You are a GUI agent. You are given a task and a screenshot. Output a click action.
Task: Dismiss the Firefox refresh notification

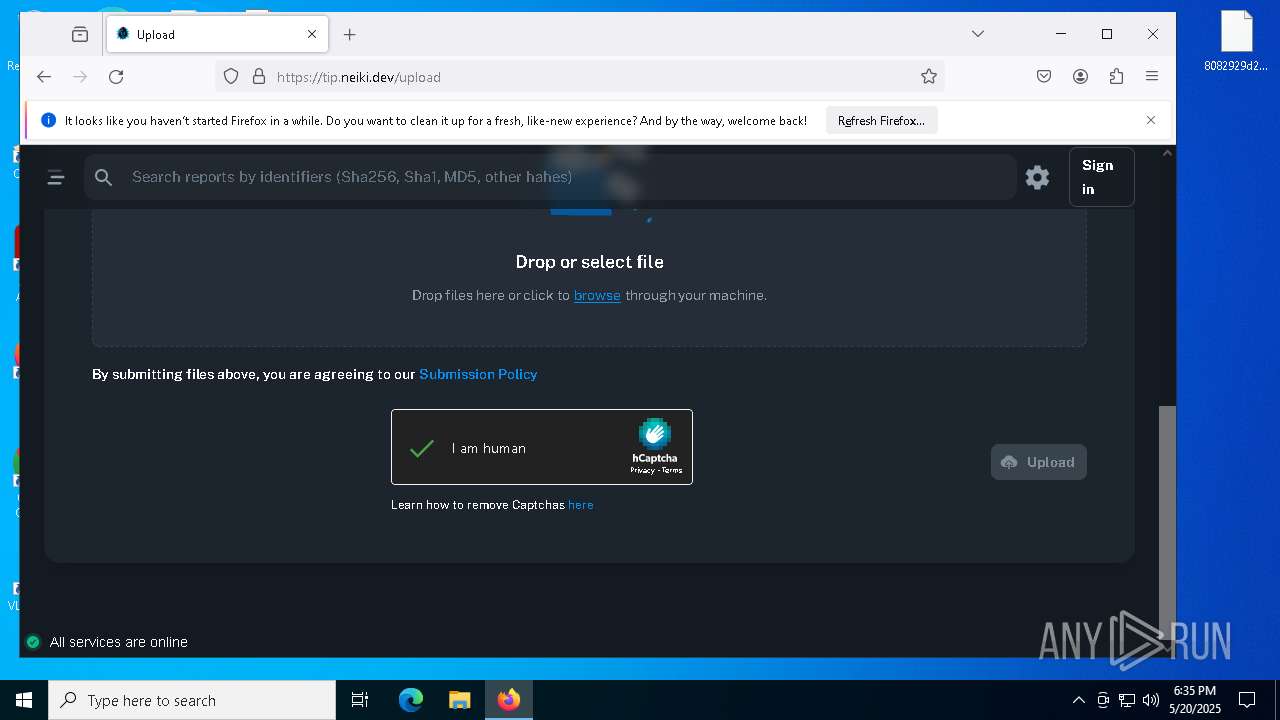pos(1151,120)
